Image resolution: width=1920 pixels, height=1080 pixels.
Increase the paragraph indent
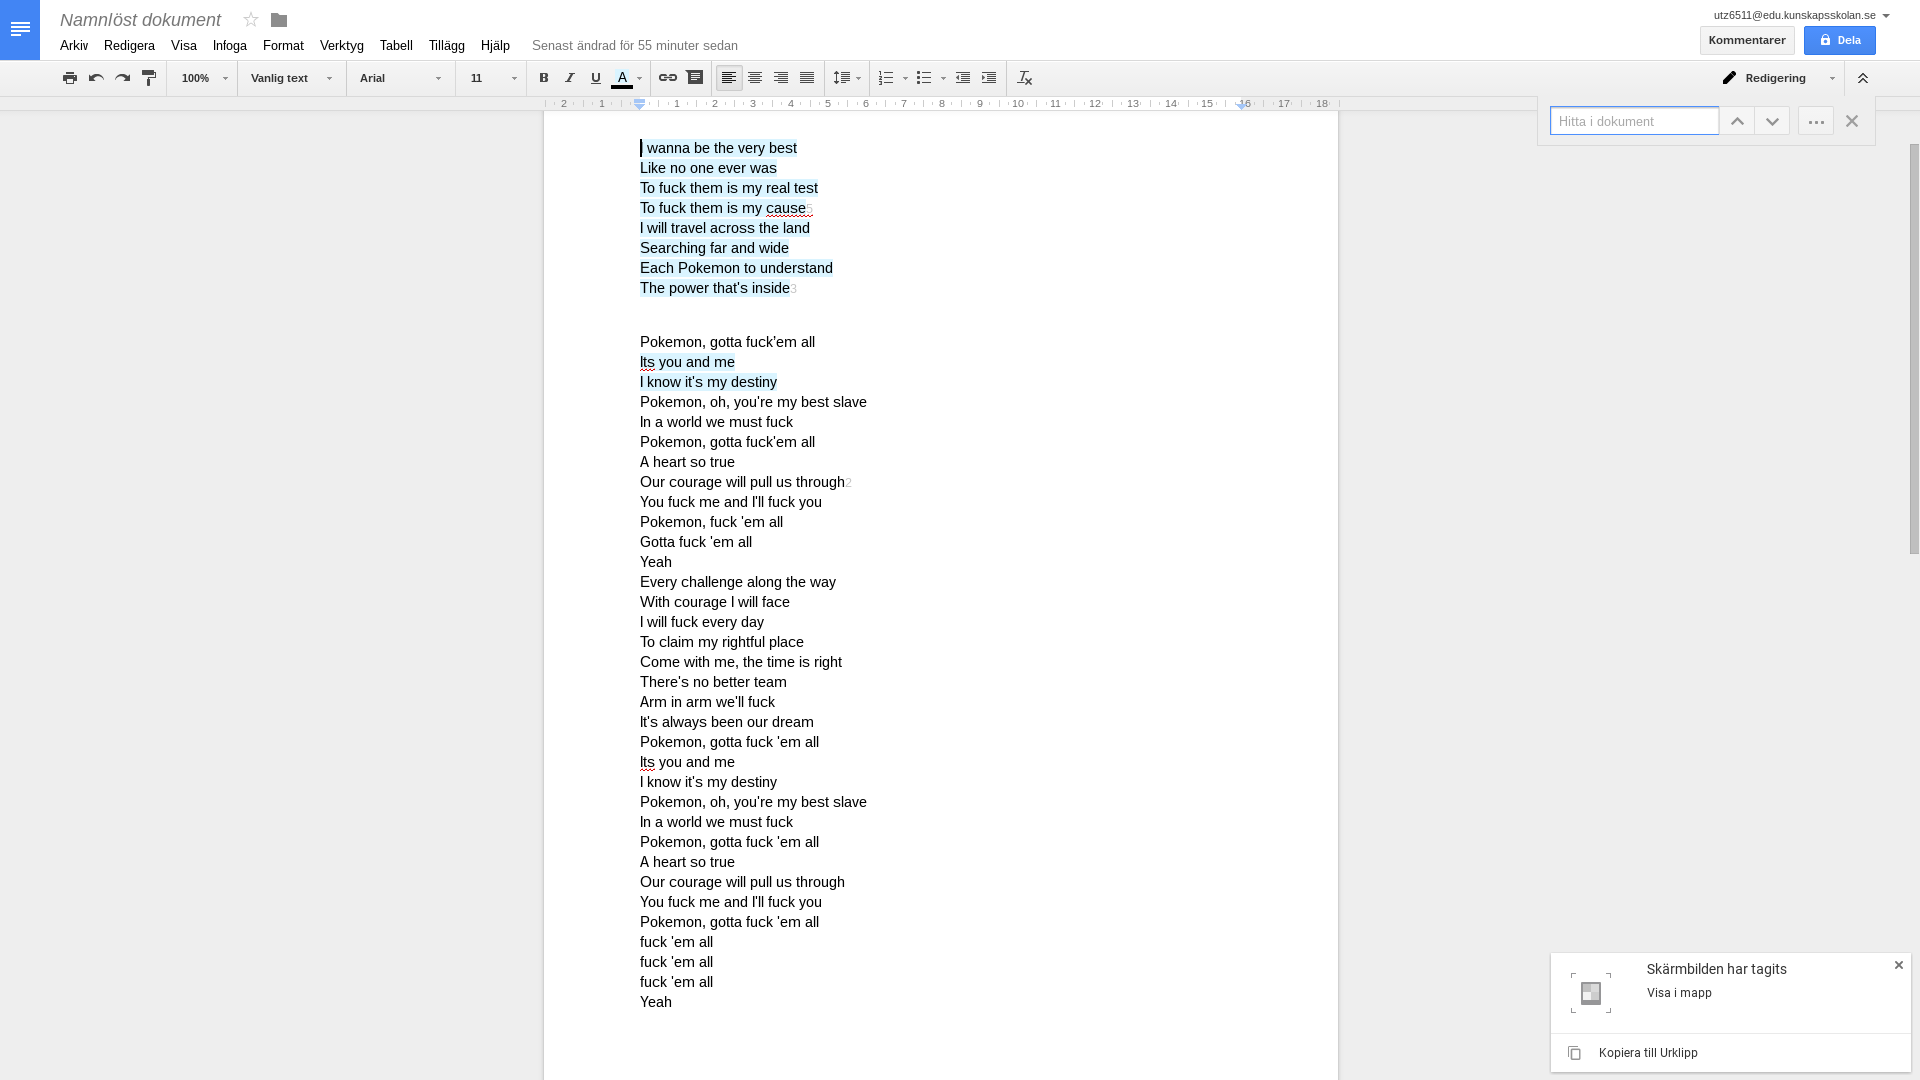point(989,78)
